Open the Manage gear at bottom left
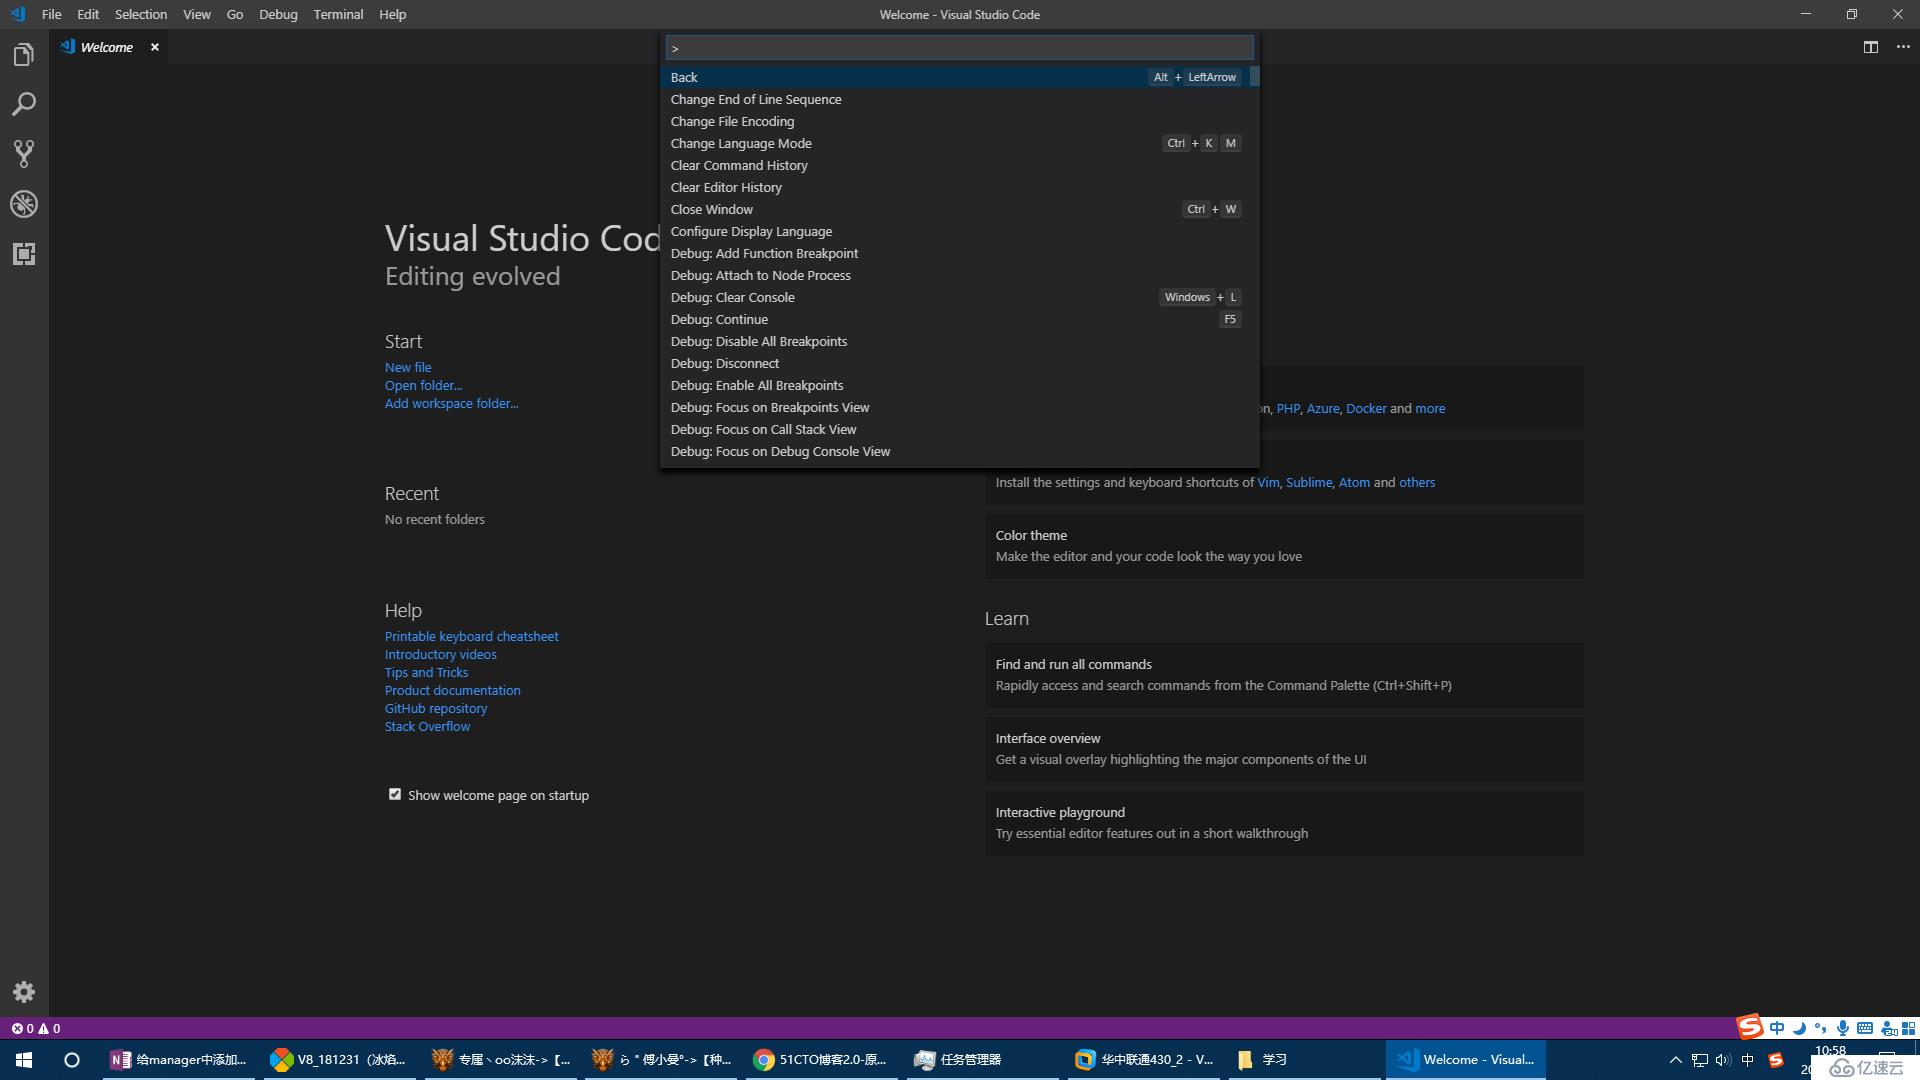1920x1080 pixels. [24, 992]
